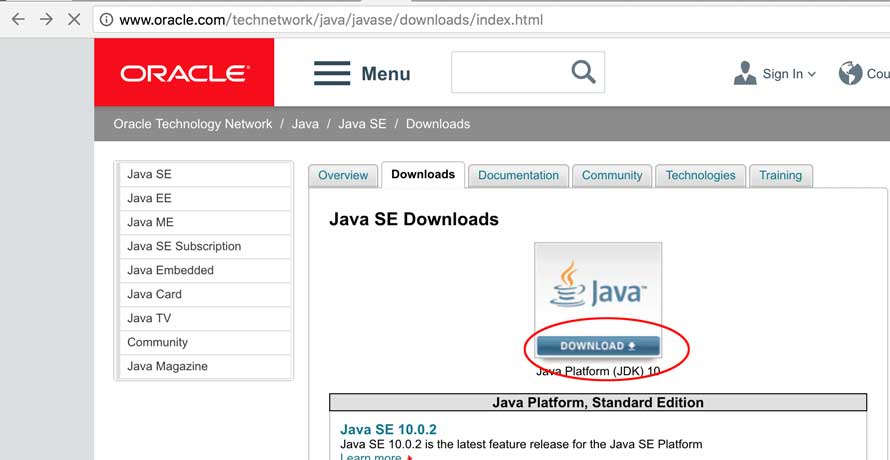Open the Technologies tab
Image resolution: width=890 pixels, height=460 pixels.
click(700, 175)
